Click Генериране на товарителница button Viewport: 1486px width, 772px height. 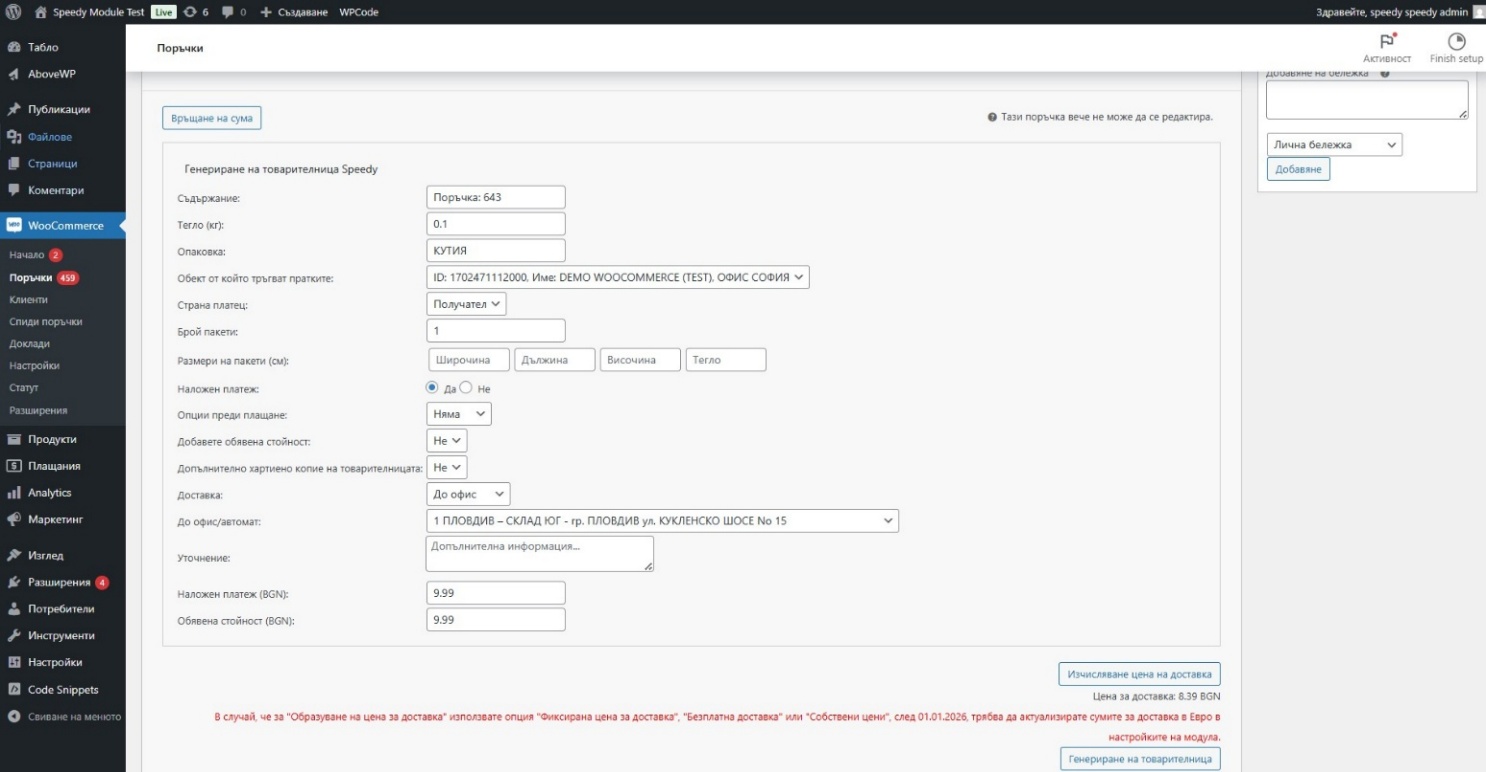tap(1140, 759)
